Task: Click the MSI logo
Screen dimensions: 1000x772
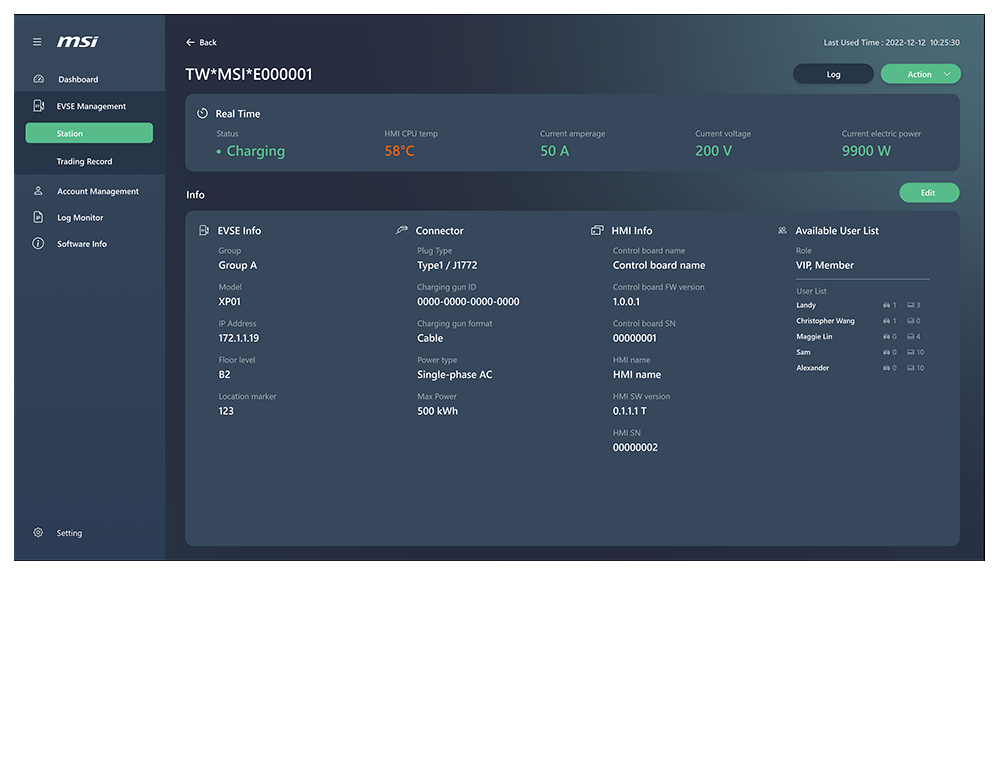Action: 78,42
